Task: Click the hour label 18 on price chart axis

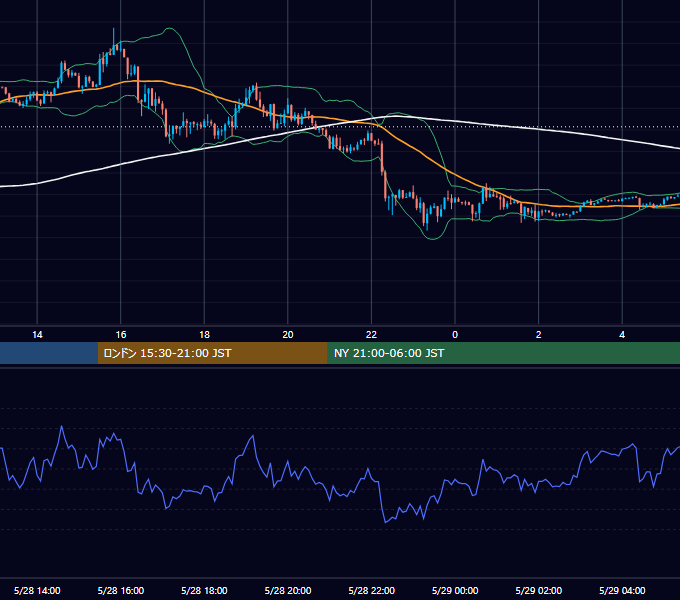Action: click(204, 335)
